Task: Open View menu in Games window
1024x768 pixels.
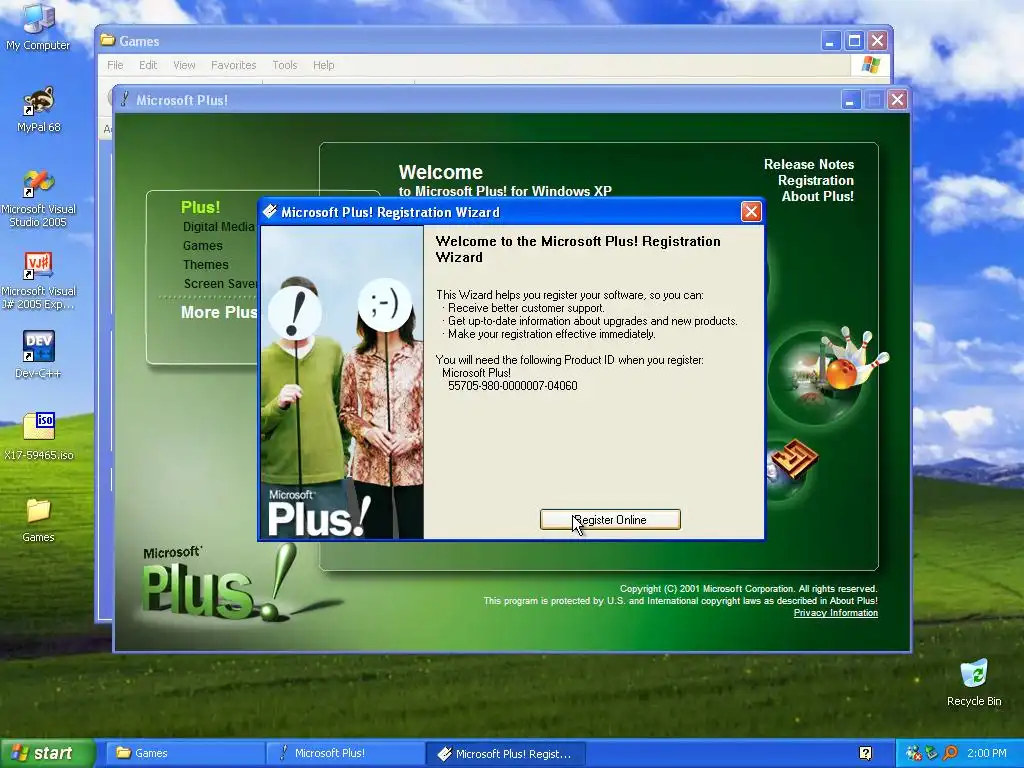Action: (x=184, y=65)
